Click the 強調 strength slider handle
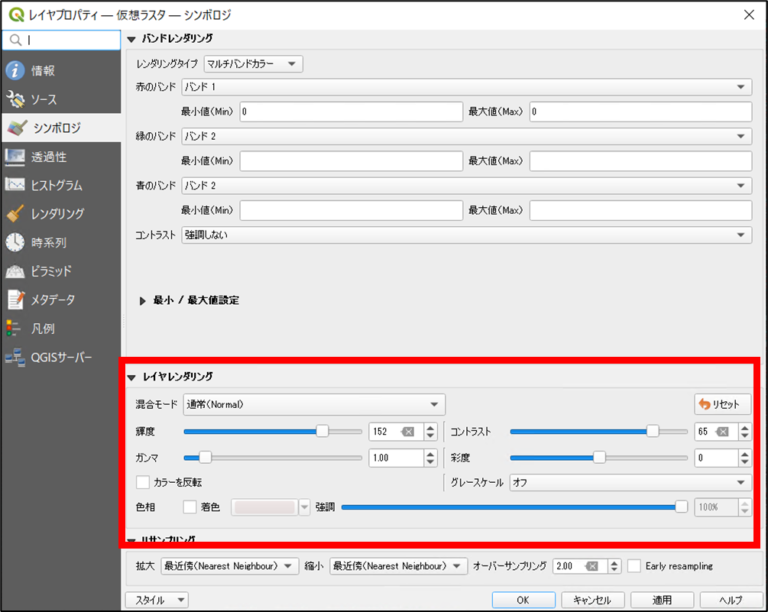768x612 pixels. (681, 507)
